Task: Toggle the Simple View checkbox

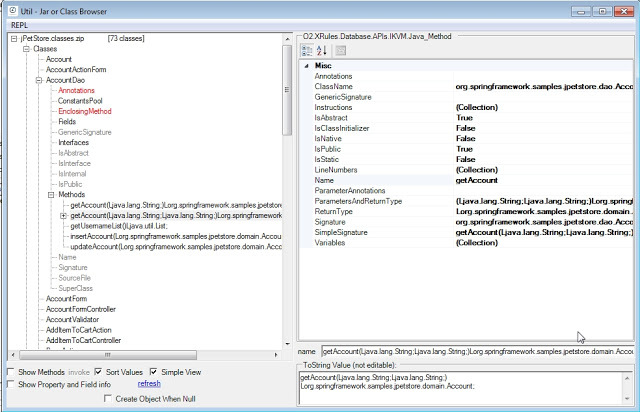Action: (x=154, y=372)
